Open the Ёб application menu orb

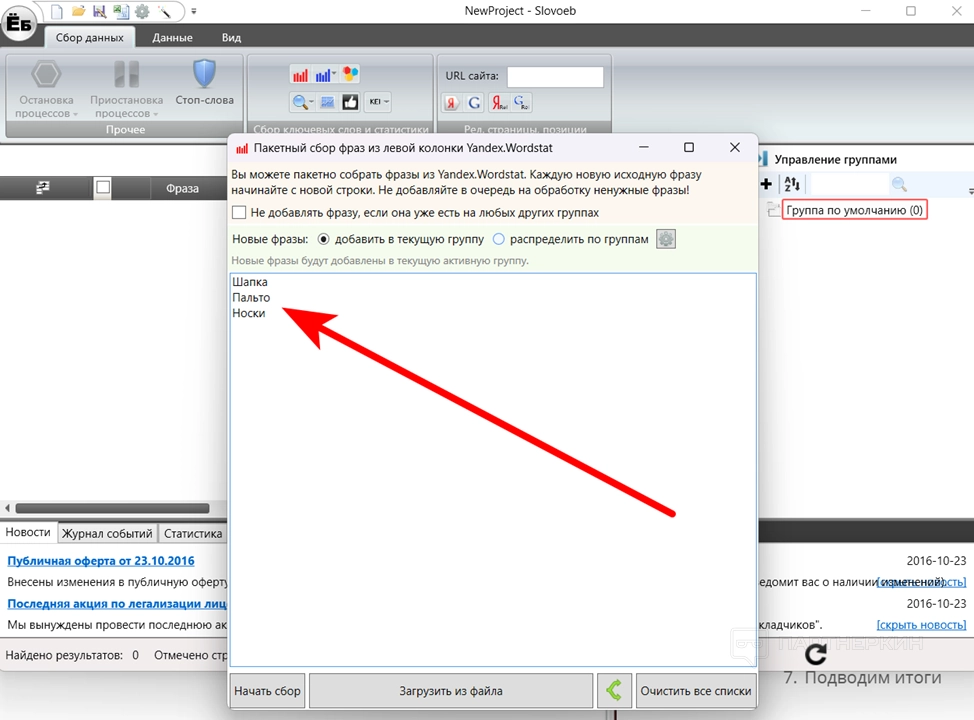click(19, 24)
